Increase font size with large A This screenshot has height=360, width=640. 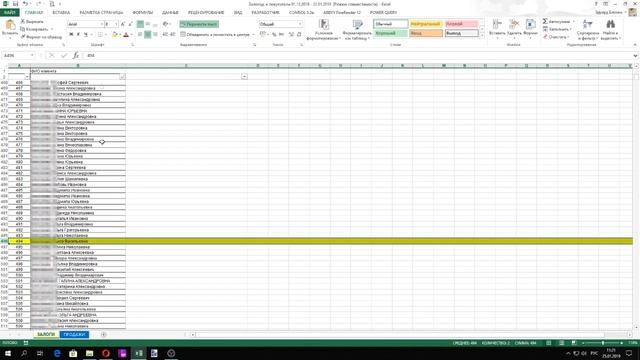pos(123,24)
